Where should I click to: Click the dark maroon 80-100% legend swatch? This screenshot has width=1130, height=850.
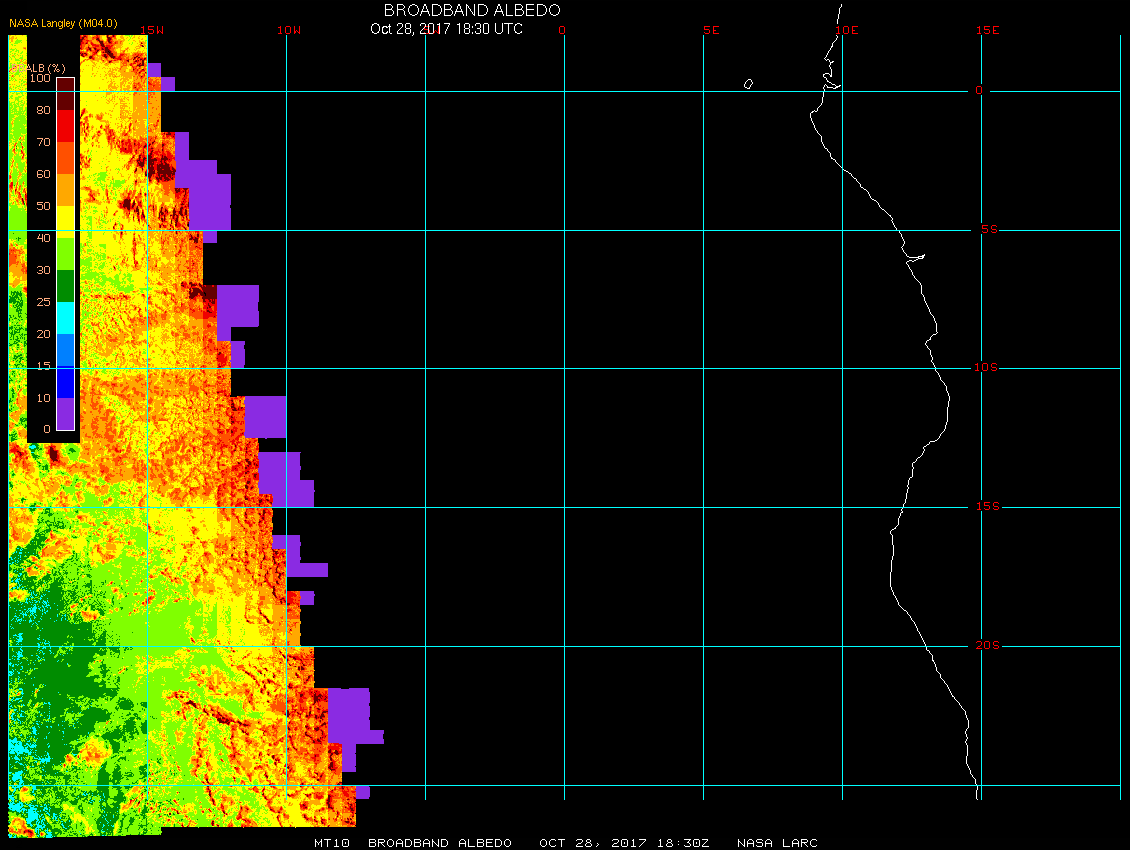click(65, 93)
